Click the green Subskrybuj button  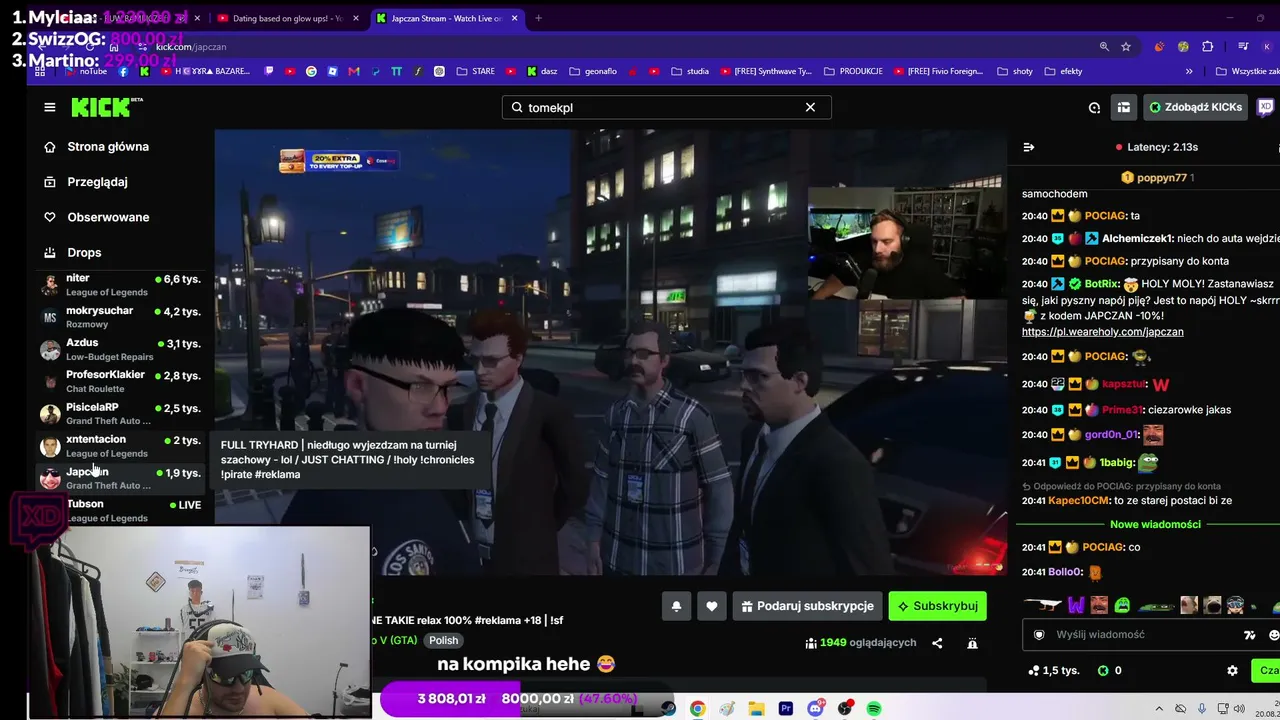coord(937,606)
